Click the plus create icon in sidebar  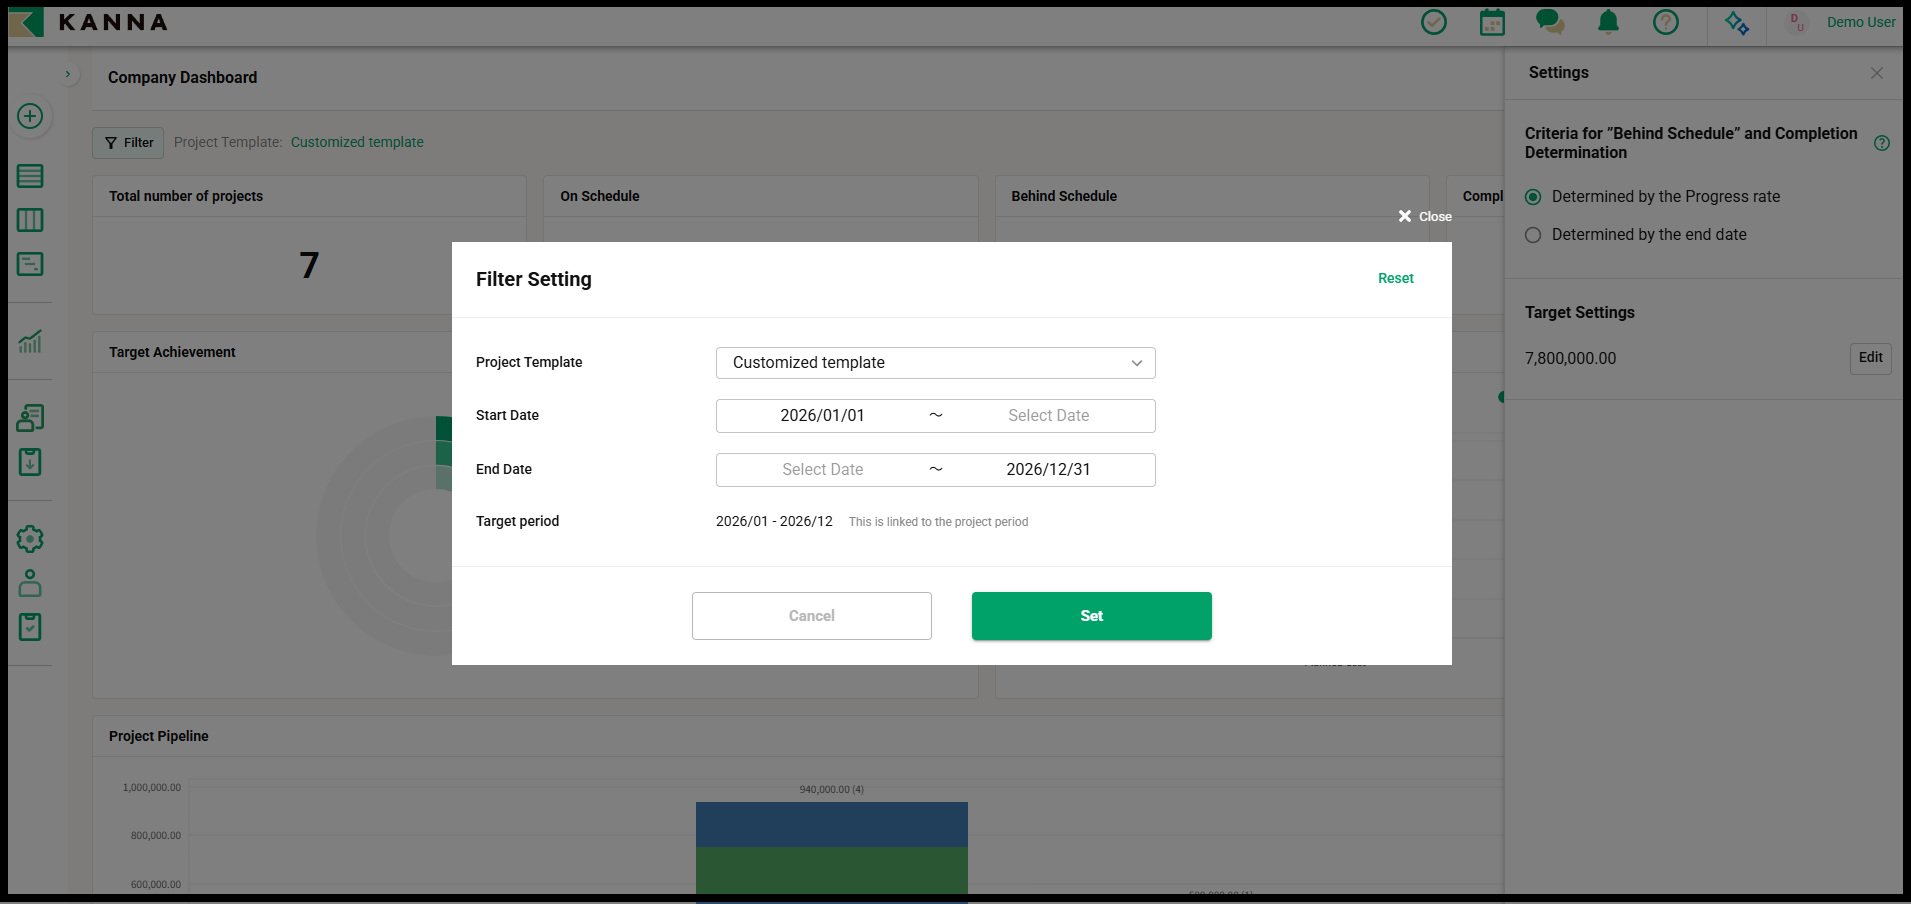click(x=30, y=116)
